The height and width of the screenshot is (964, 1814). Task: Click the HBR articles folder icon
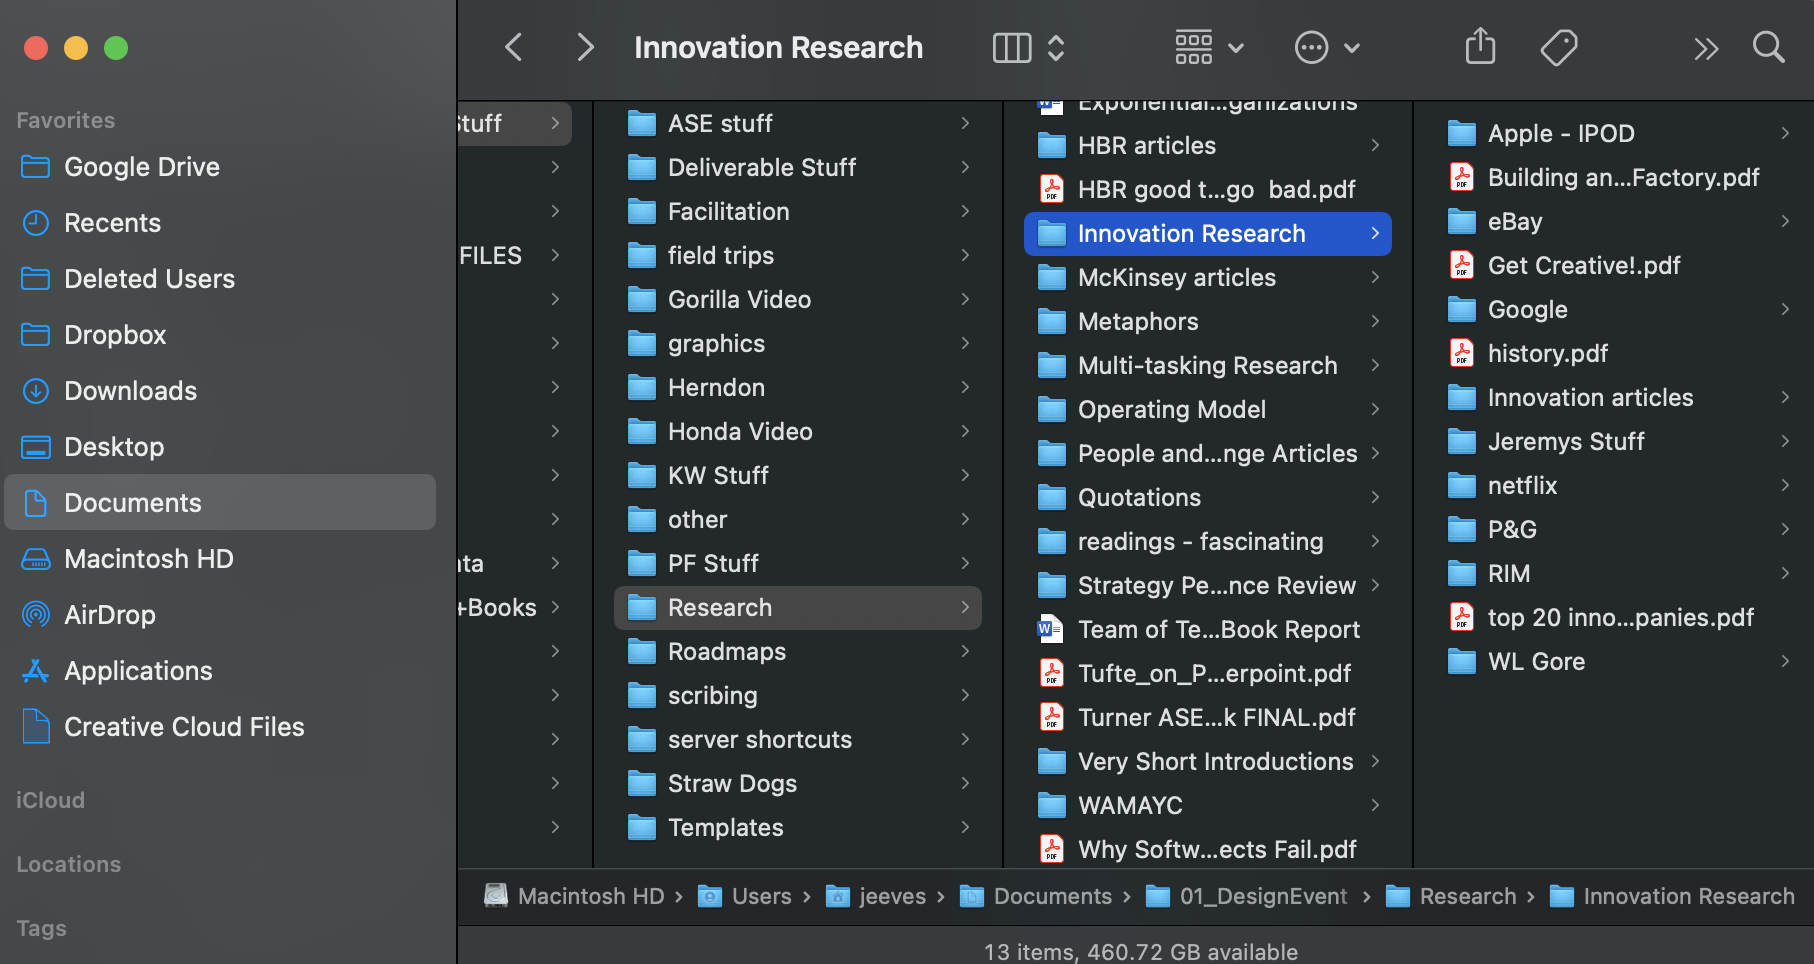click(x=1052, y=145)
